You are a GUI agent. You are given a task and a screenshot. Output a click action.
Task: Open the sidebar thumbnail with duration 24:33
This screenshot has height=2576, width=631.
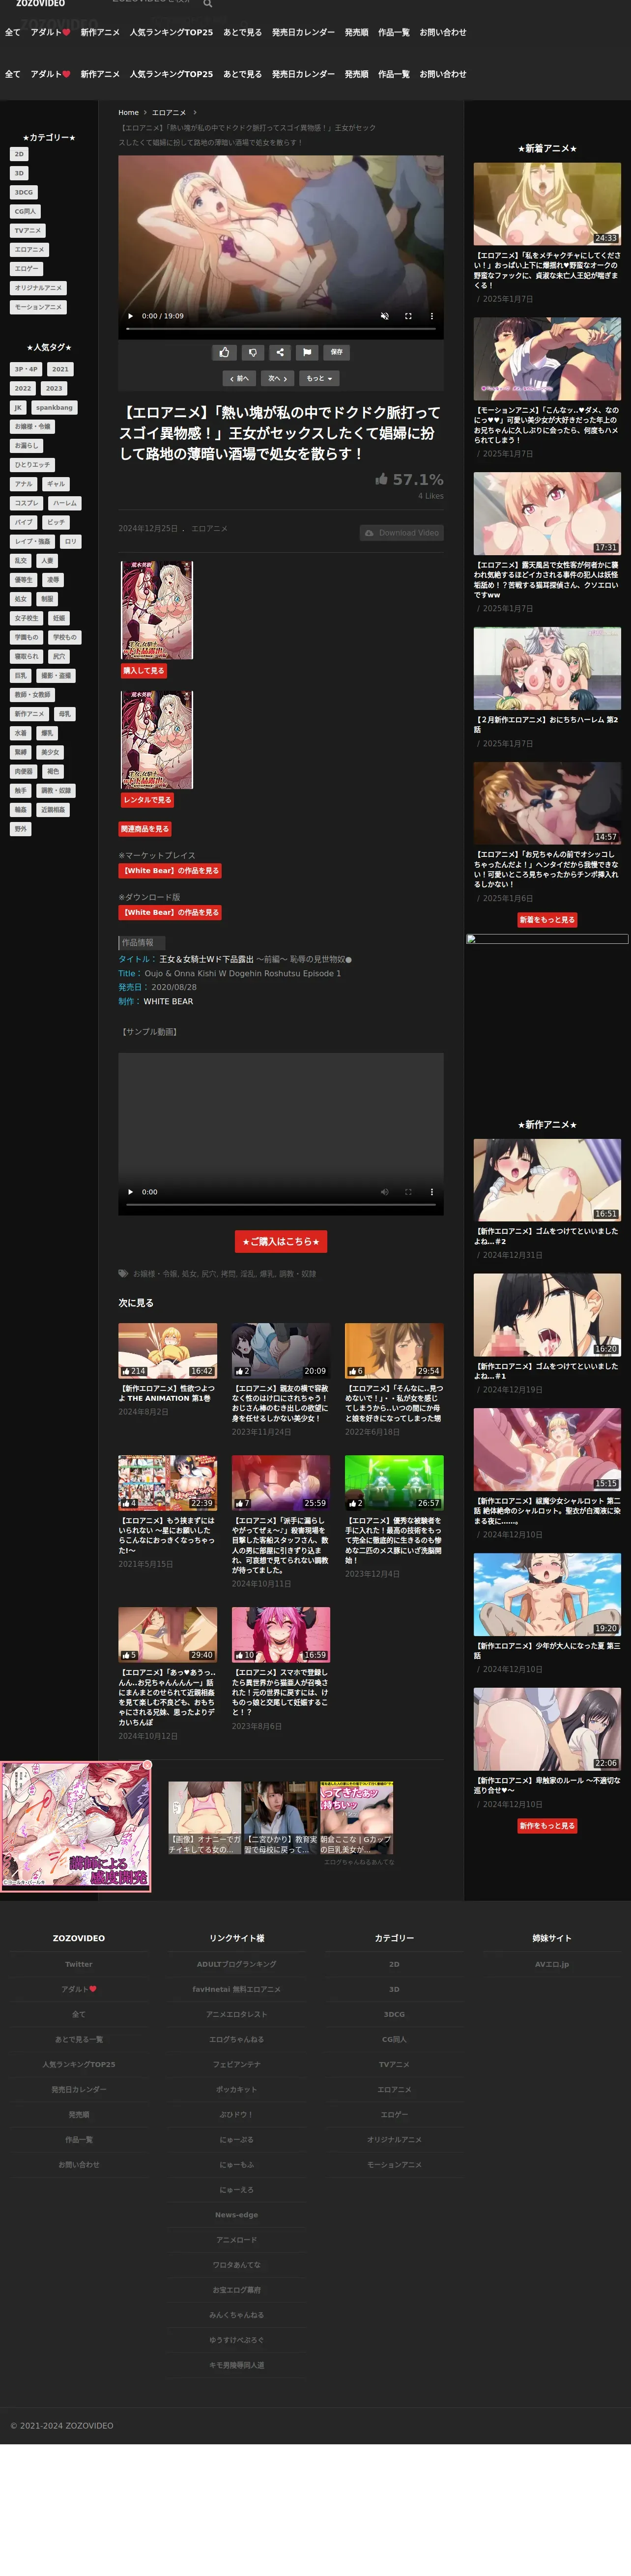[x=547, y=204]
